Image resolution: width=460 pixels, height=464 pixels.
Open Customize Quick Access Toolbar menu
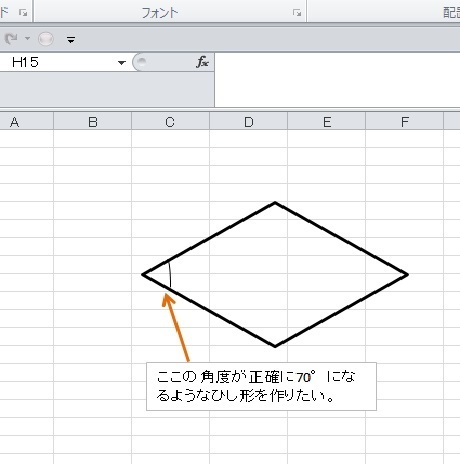(71, 40)
